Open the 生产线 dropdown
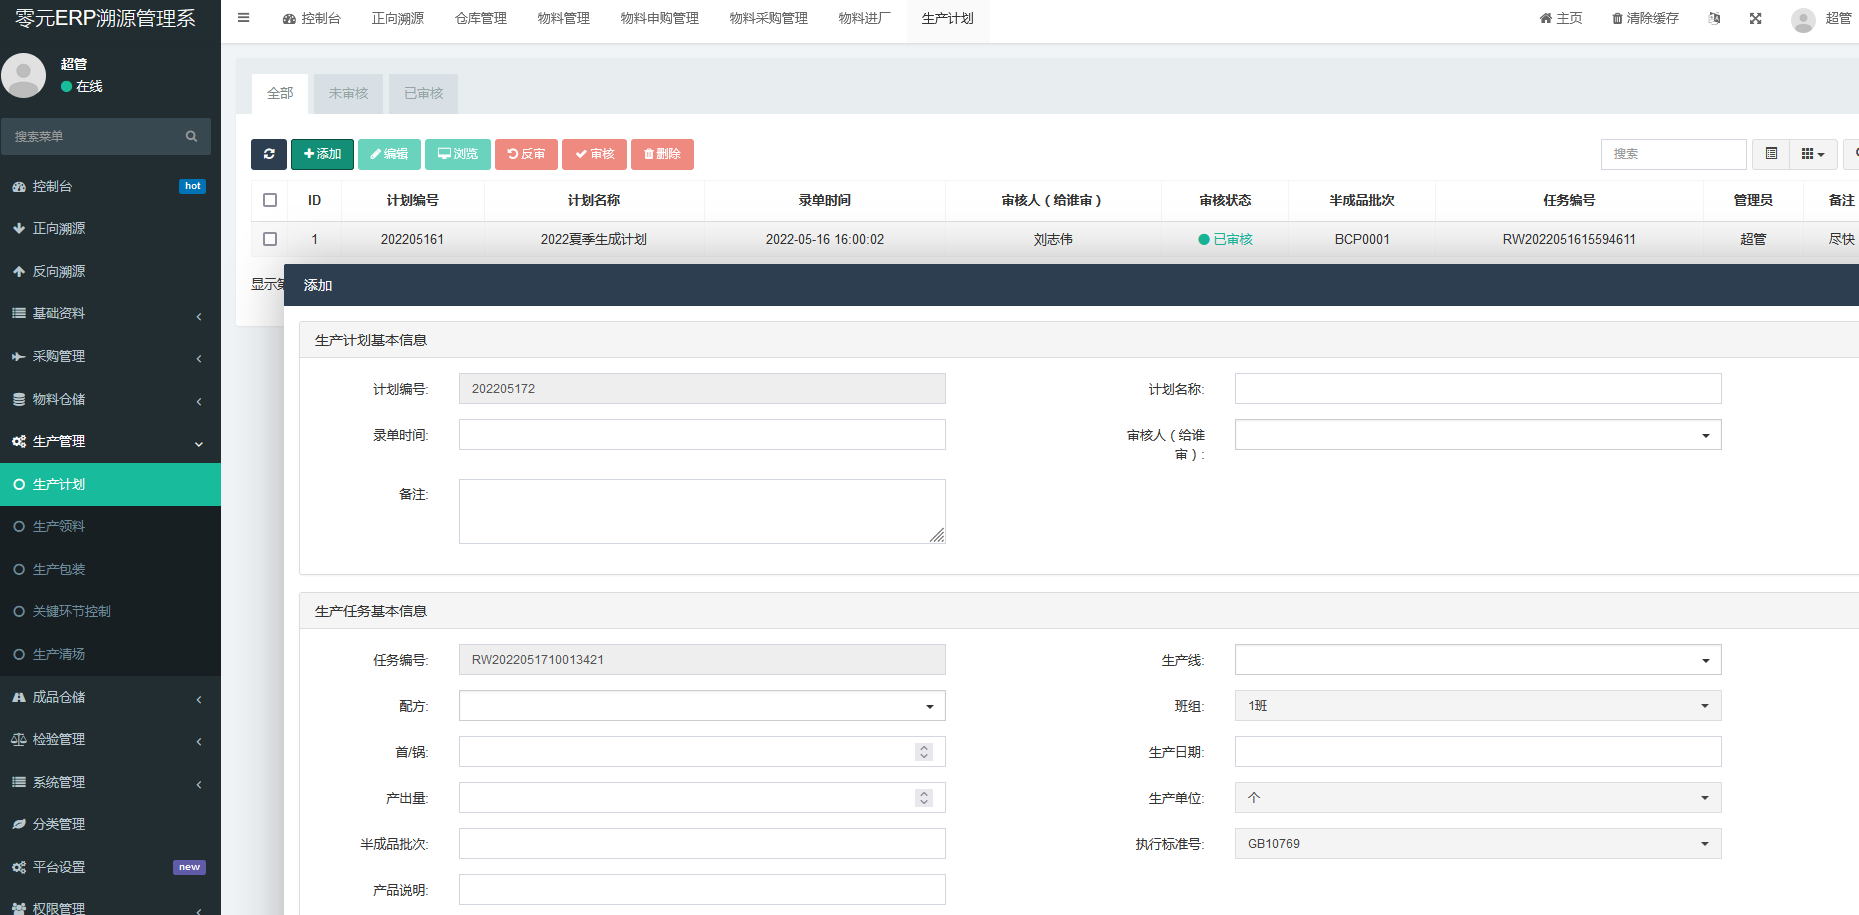The height and width of the screenshot is (915, 1859). click(1477, 660)
